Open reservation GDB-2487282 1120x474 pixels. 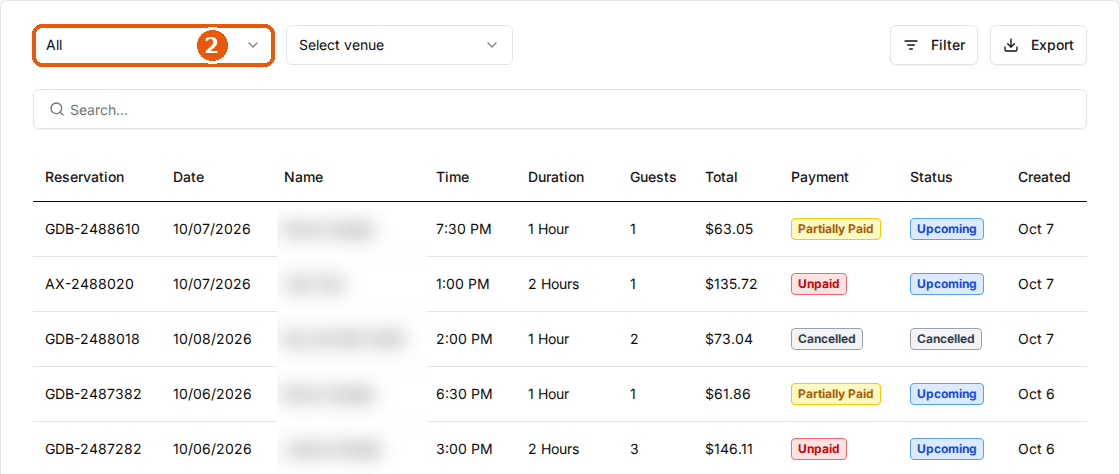[94, 449]
